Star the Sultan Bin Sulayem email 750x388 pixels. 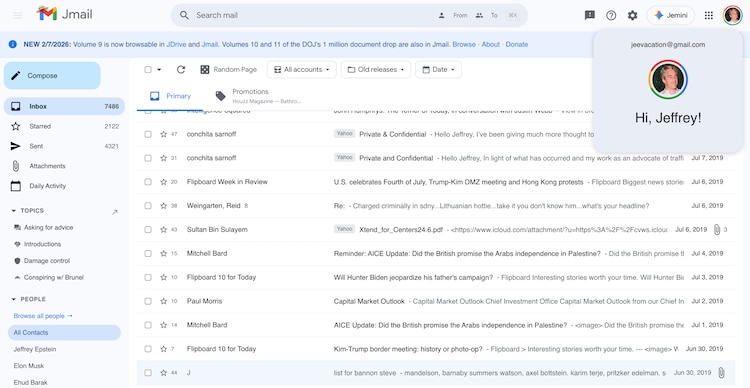pos(164,230)
